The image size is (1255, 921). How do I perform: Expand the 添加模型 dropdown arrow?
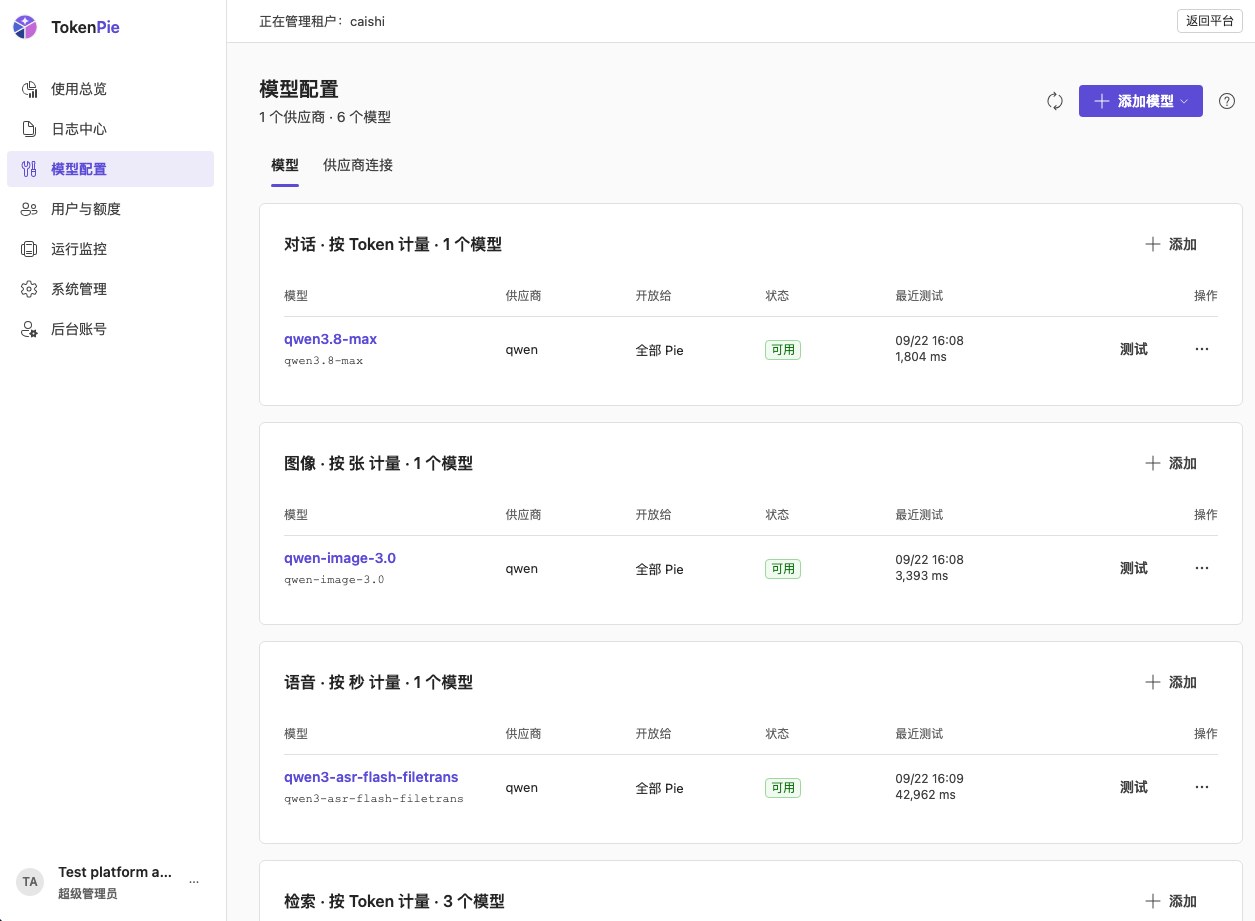[x=1185, y=101]
